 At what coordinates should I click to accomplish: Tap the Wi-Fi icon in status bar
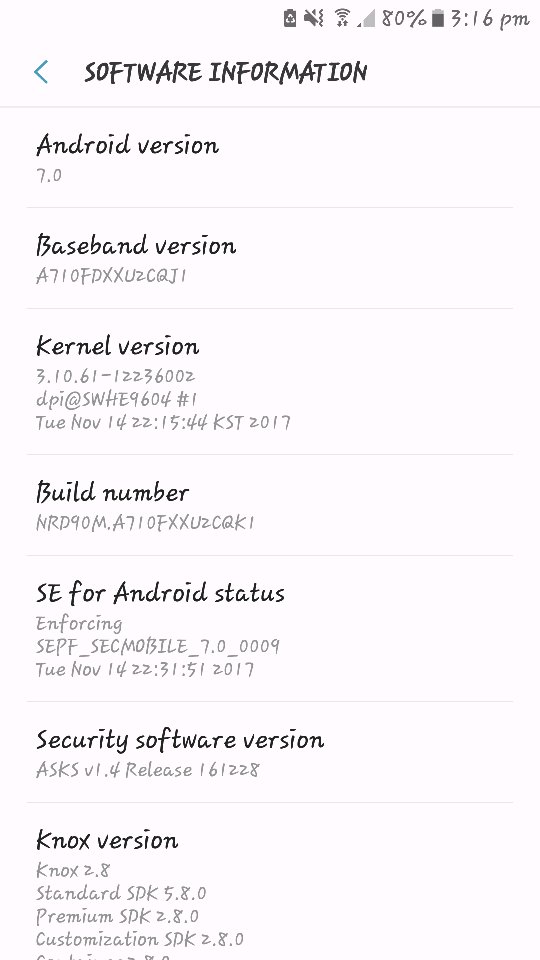coord(342,18)
